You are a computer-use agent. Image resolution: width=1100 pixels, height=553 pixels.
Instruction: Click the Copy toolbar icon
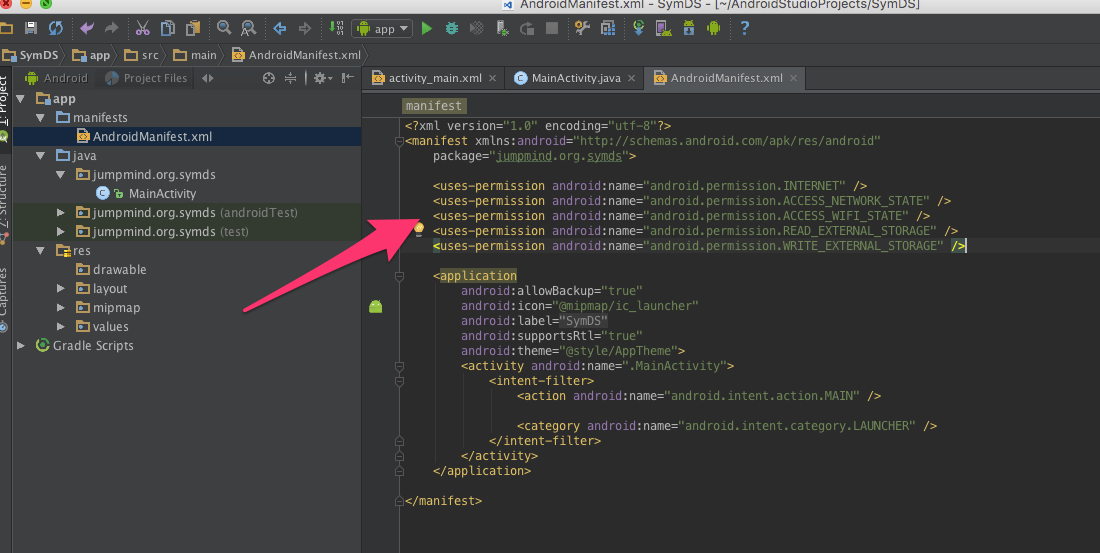(168, 28)
